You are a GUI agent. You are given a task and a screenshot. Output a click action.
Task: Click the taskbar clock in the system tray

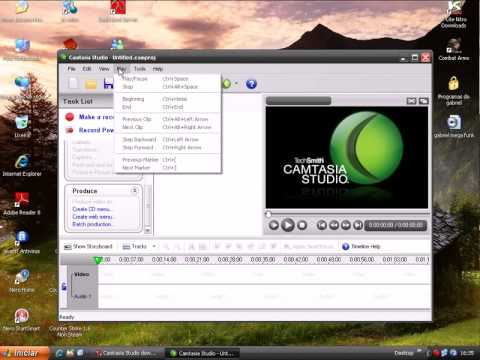coord(467,353)
